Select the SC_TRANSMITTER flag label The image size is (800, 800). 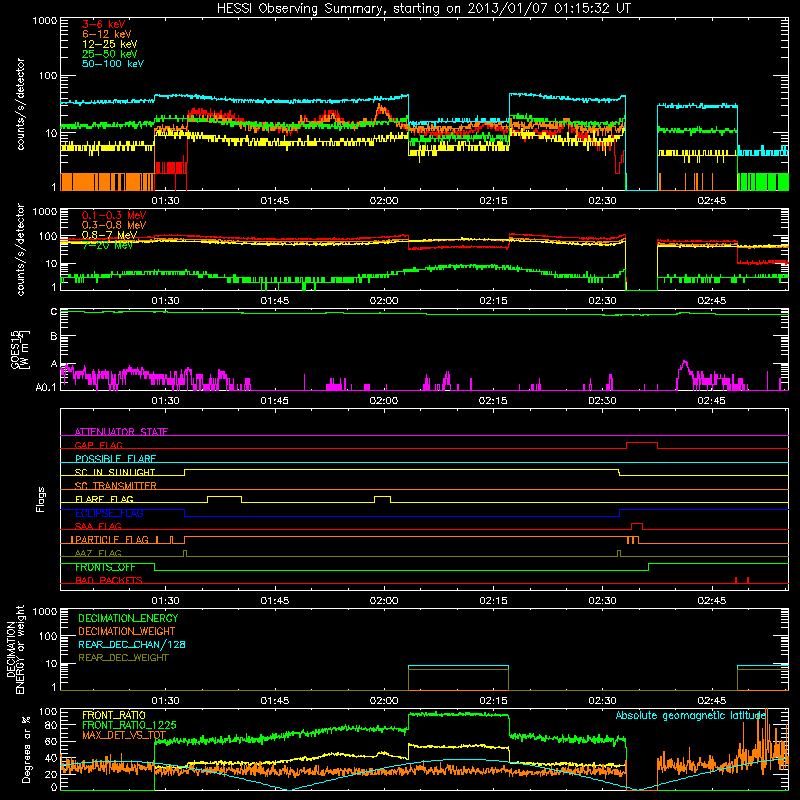coord(115,486)
